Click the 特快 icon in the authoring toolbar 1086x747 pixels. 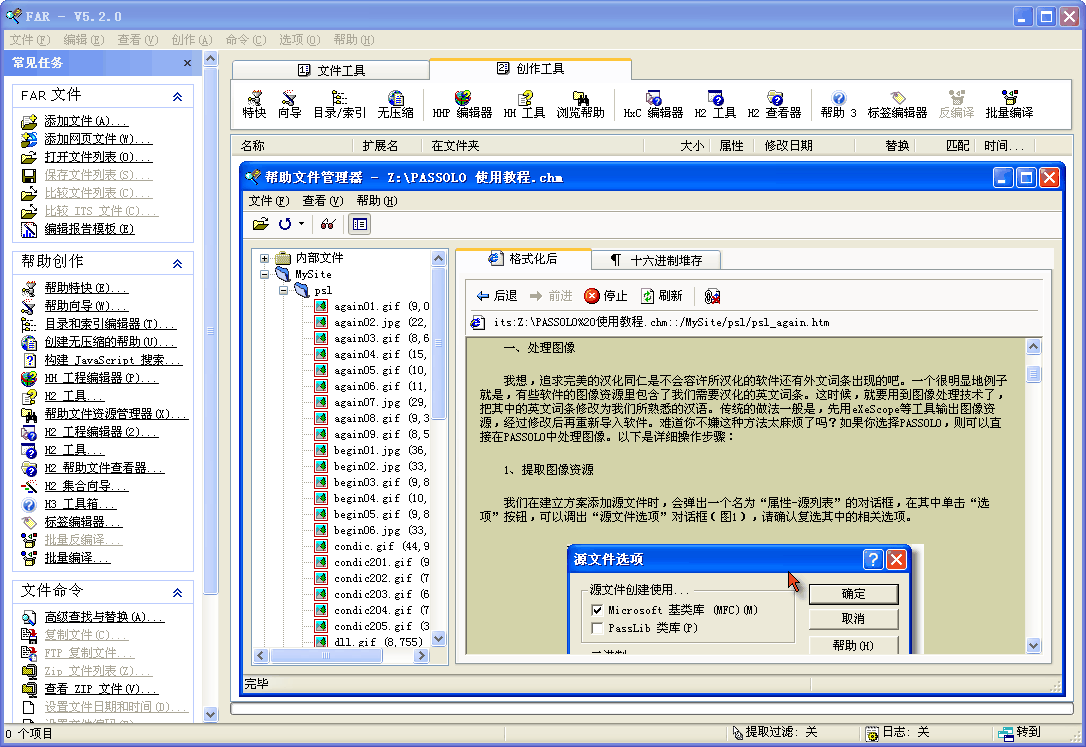click(x=254, y=104)
